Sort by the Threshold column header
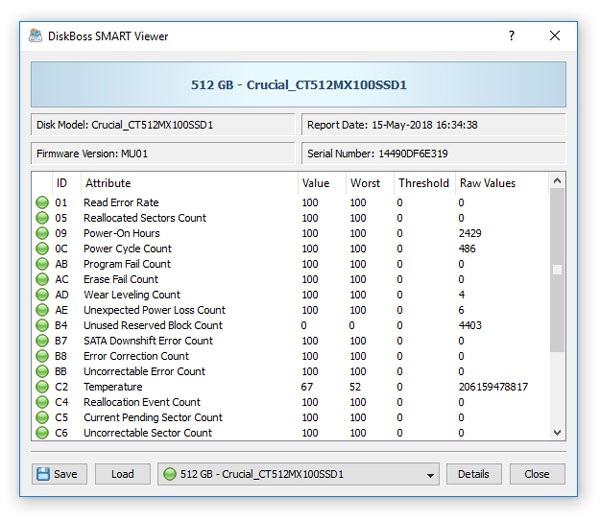 424,183
